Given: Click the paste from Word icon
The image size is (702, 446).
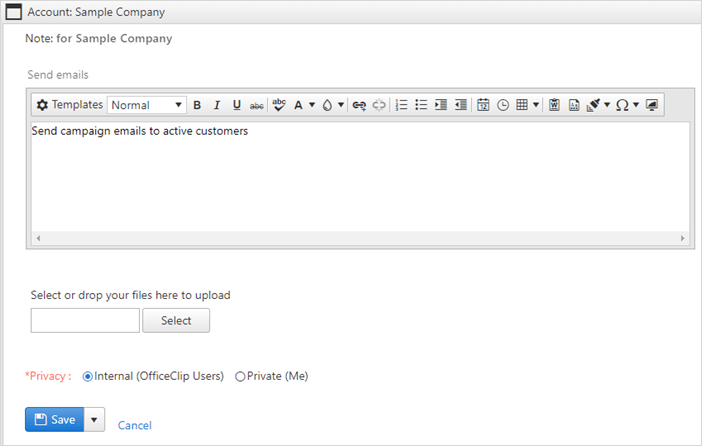Looking at the screenshot, I should [554, 105].
